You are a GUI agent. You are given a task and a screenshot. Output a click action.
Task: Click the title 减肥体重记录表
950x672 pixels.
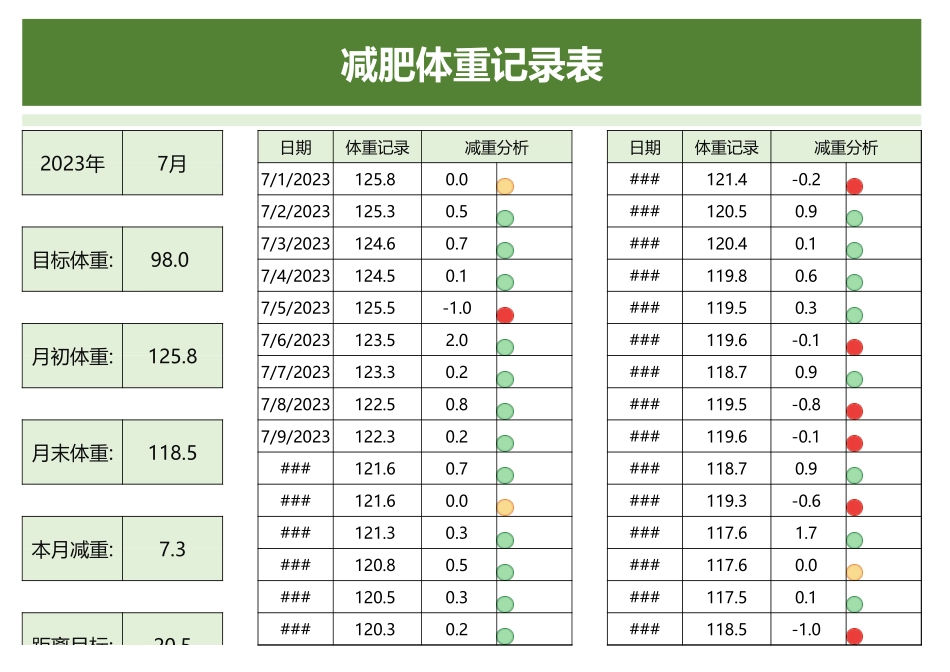point(471,64)
